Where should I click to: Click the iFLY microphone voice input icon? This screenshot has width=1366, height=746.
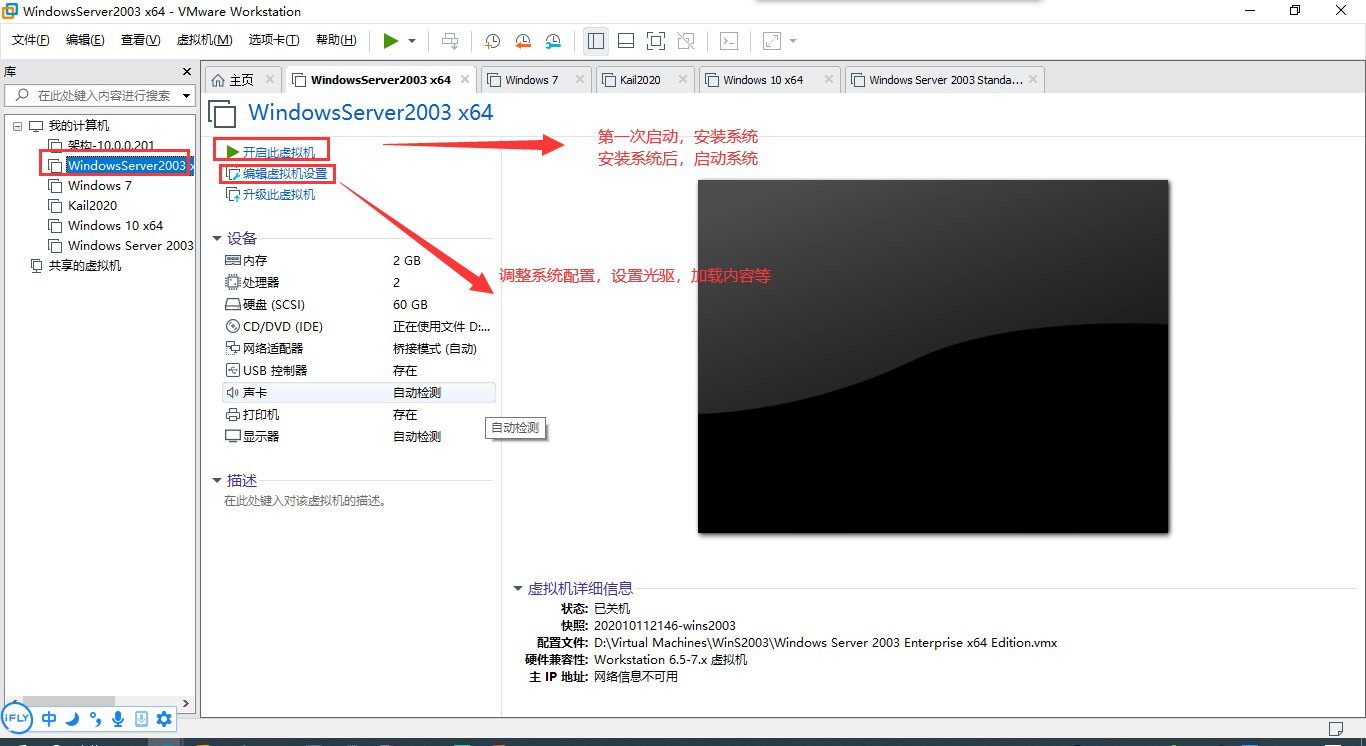tap(118, 719)
